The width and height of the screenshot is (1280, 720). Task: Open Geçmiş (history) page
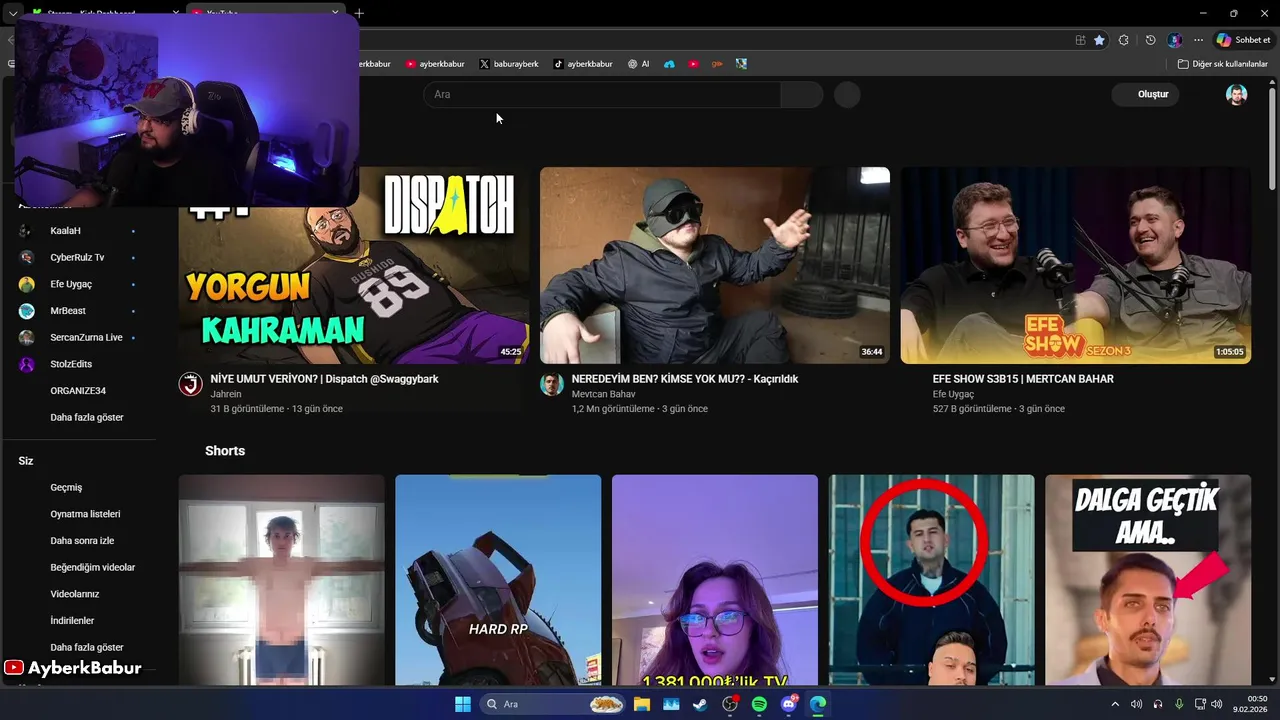tap(66, 487)
